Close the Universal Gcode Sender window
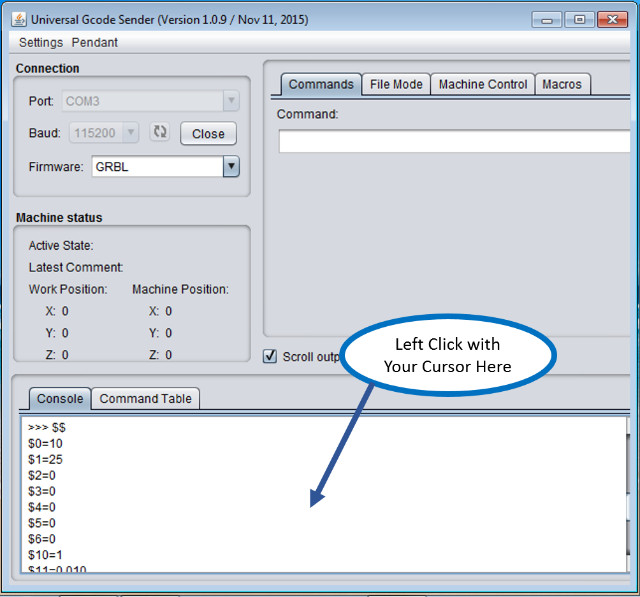The width and height of the screenshot is (640, 597). [612, 20]
